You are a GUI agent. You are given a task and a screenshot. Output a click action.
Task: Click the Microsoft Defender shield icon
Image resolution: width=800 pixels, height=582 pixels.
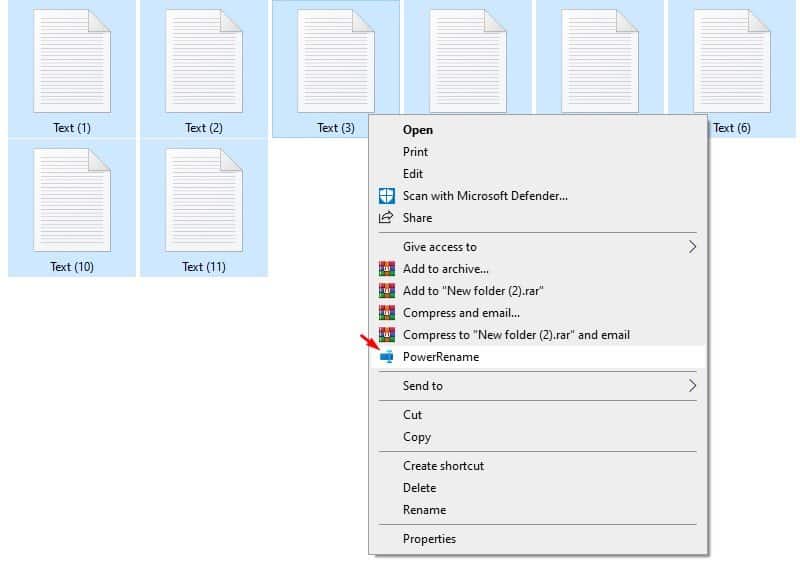pyautogui.click(x=387, y=196)
